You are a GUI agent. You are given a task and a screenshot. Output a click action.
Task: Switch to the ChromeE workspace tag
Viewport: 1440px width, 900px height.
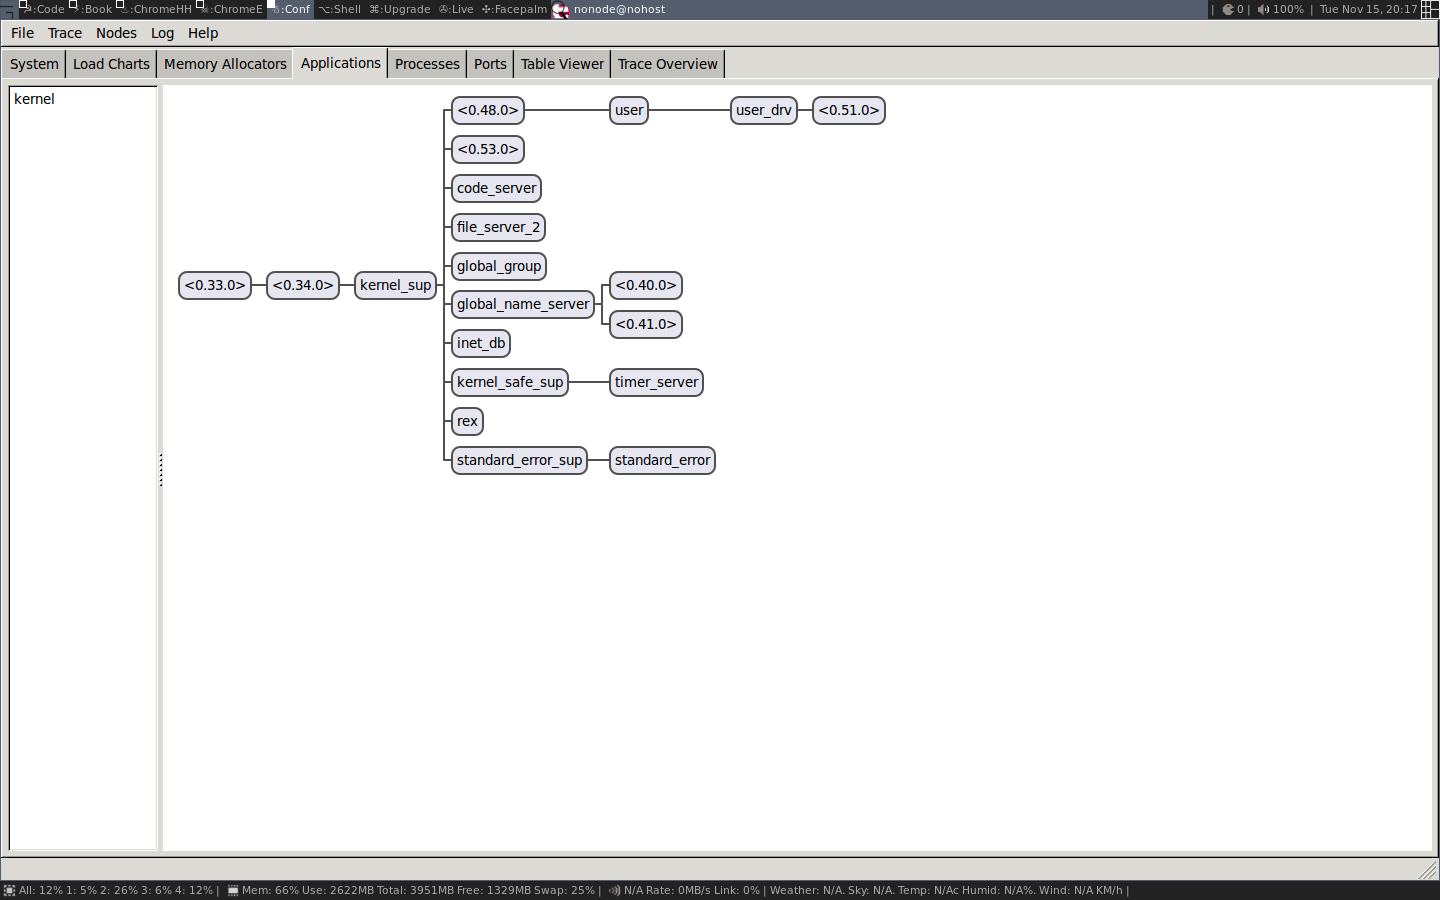point(232,9)
